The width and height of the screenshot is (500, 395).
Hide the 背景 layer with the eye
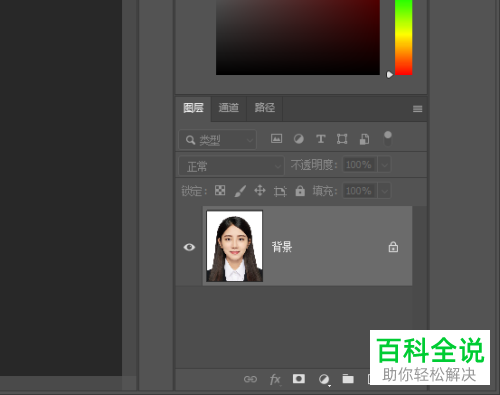(189, 247)
